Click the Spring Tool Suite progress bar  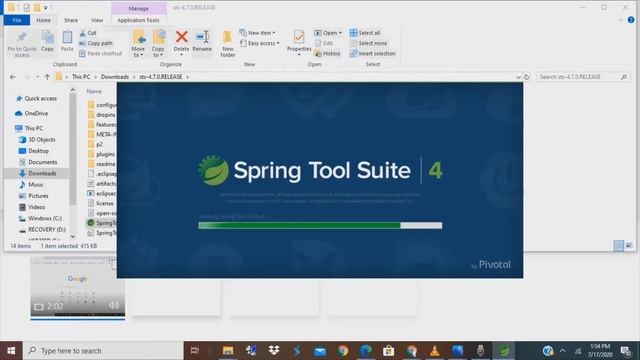320,225
